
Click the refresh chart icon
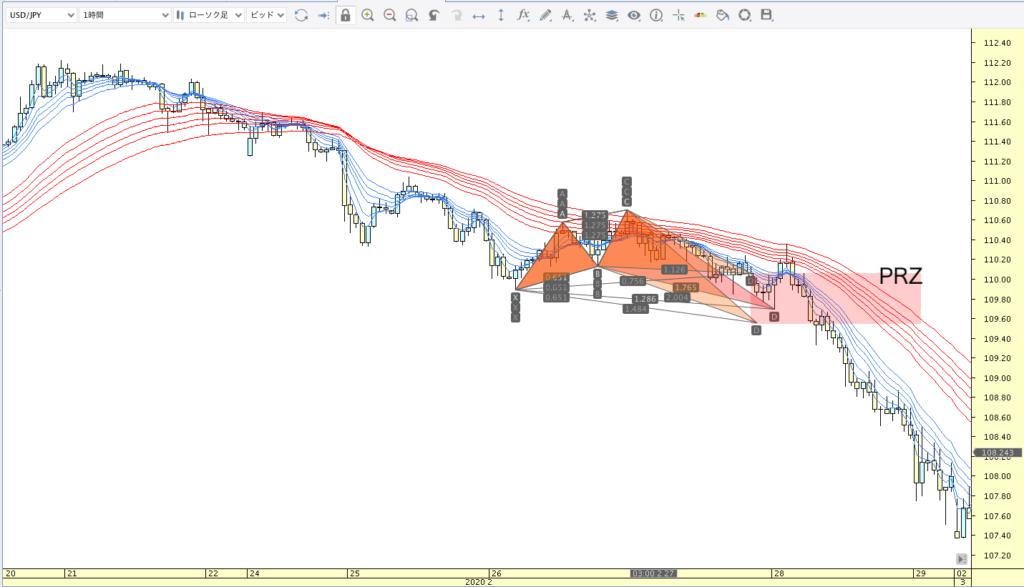pos(300,15)
